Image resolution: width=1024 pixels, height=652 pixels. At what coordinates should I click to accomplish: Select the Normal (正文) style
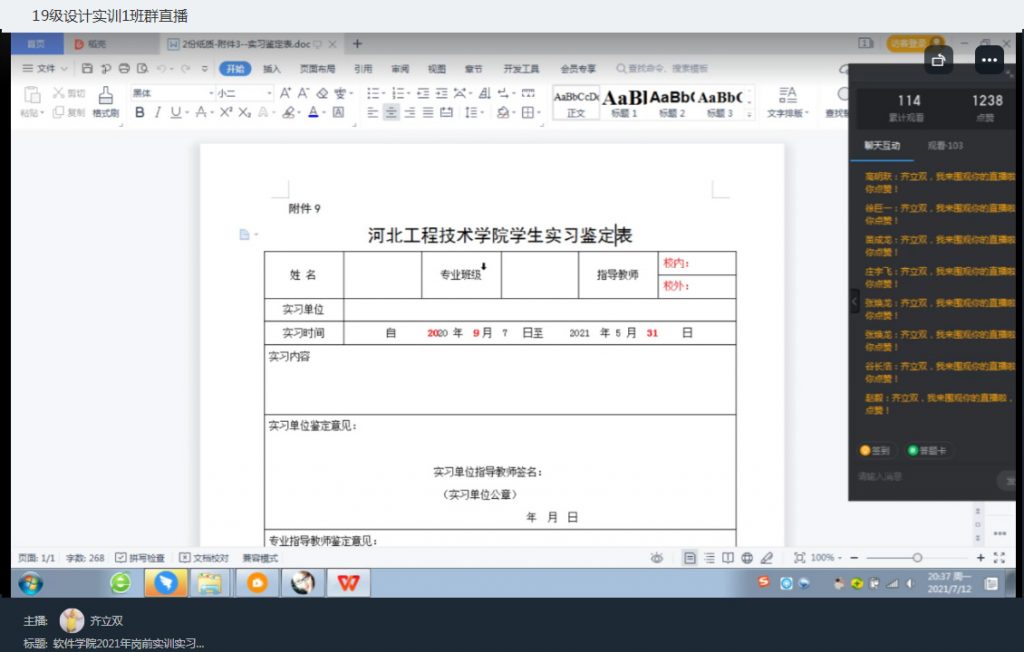576,103
